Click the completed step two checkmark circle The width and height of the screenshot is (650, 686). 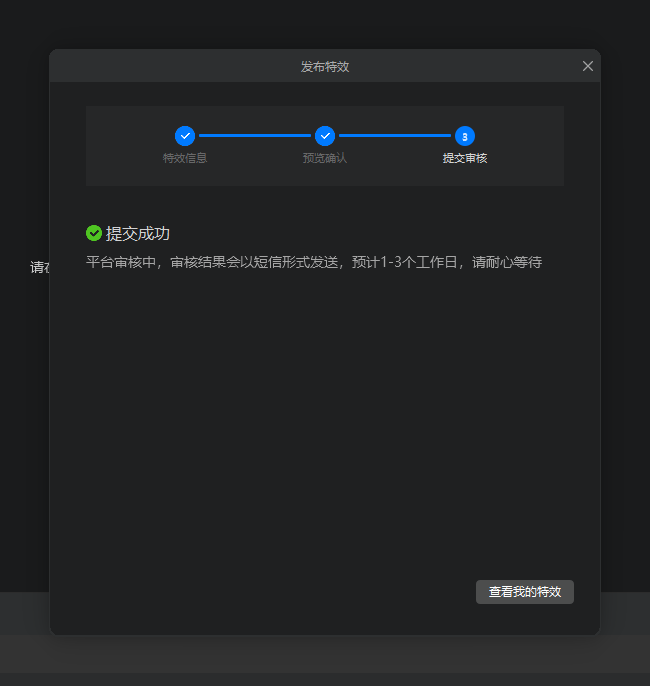click(x=325, y=136)
